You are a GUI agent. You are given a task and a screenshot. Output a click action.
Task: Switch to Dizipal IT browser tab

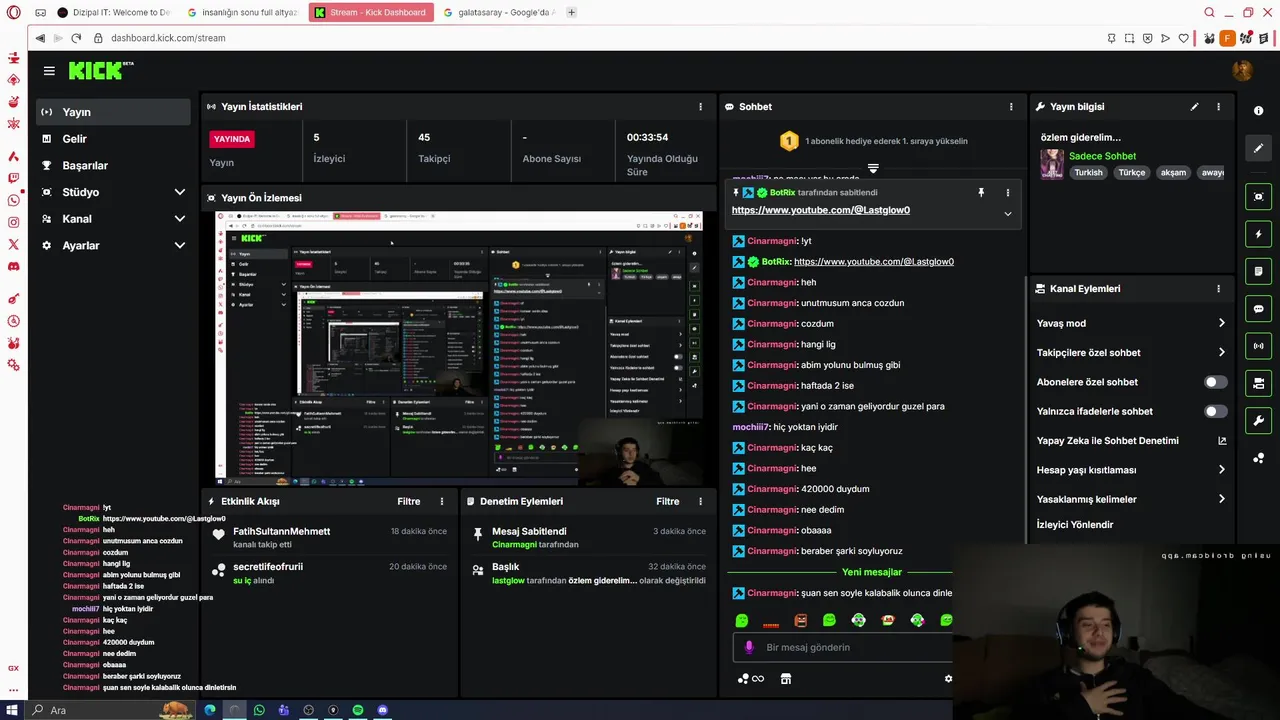(113, 12)
